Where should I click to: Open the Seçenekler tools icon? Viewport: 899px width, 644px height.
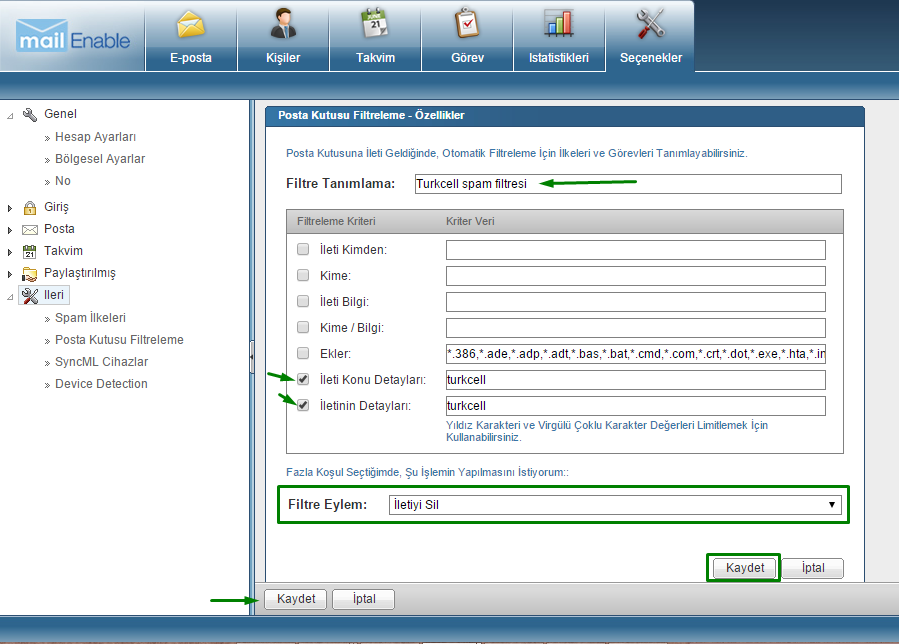(651, 24)
